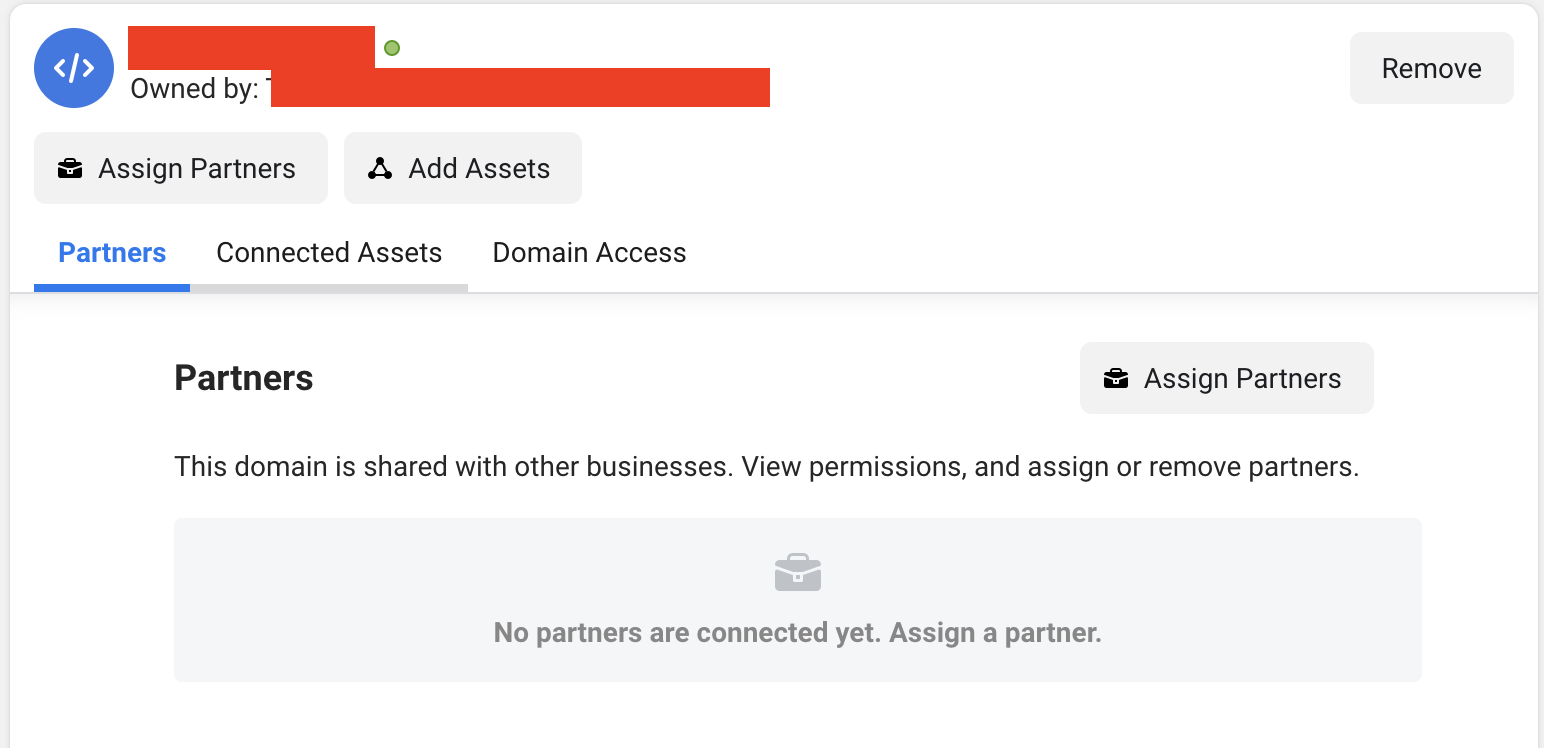Click the redacted domain name at top
Viewport: 1544px width, 748px height.
click(252, 47)
